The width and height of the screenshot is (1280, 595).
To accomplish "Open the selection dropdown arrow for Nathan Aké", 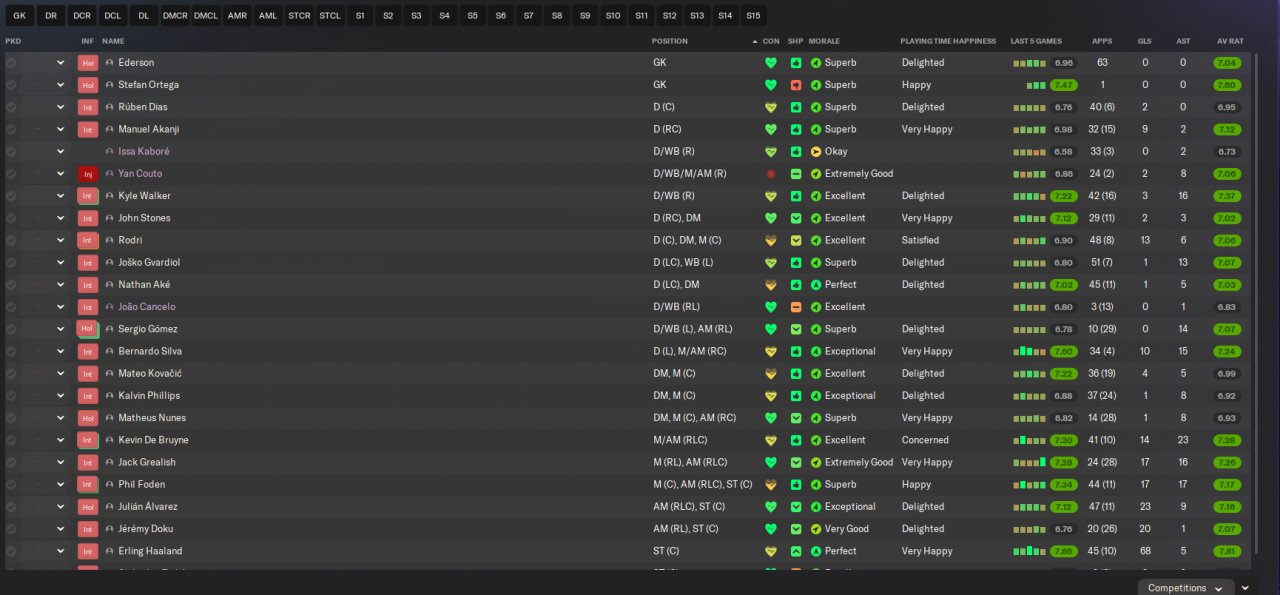I will (x=60, y=285).
